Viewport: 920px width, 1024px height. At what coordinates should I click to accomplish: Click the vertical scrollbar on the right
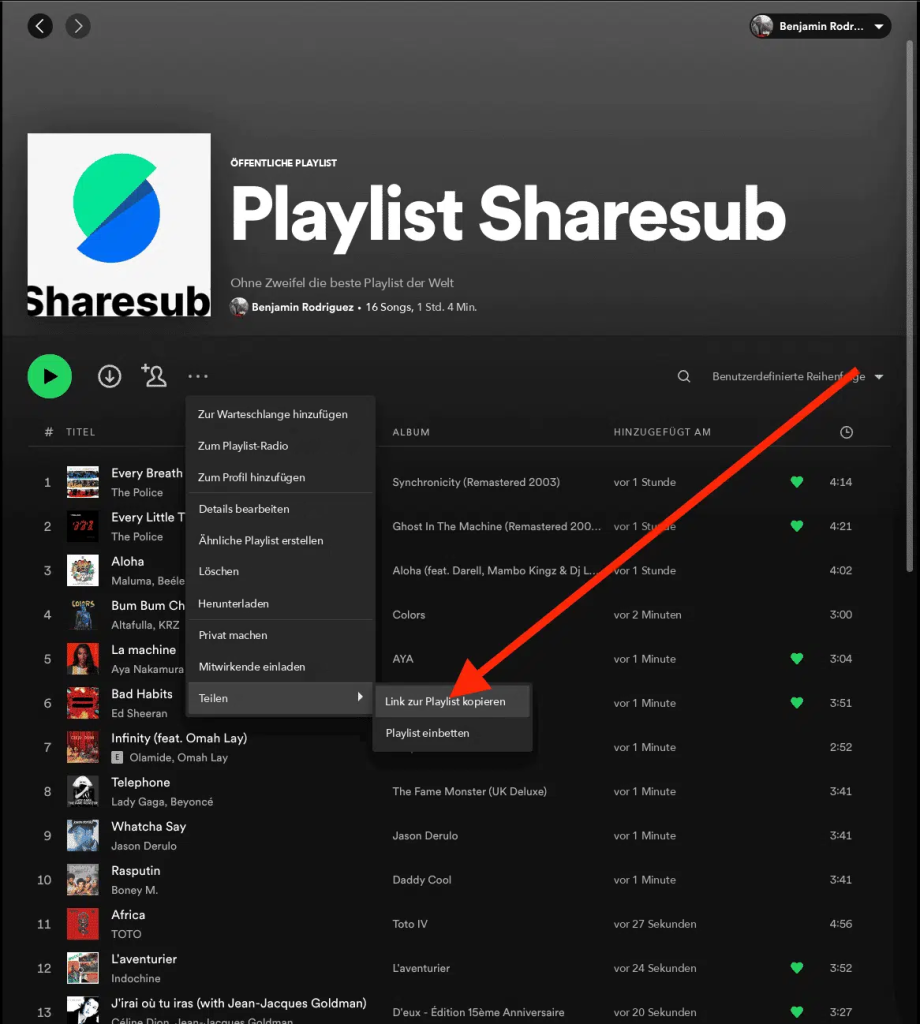click(x=910, y=307)
